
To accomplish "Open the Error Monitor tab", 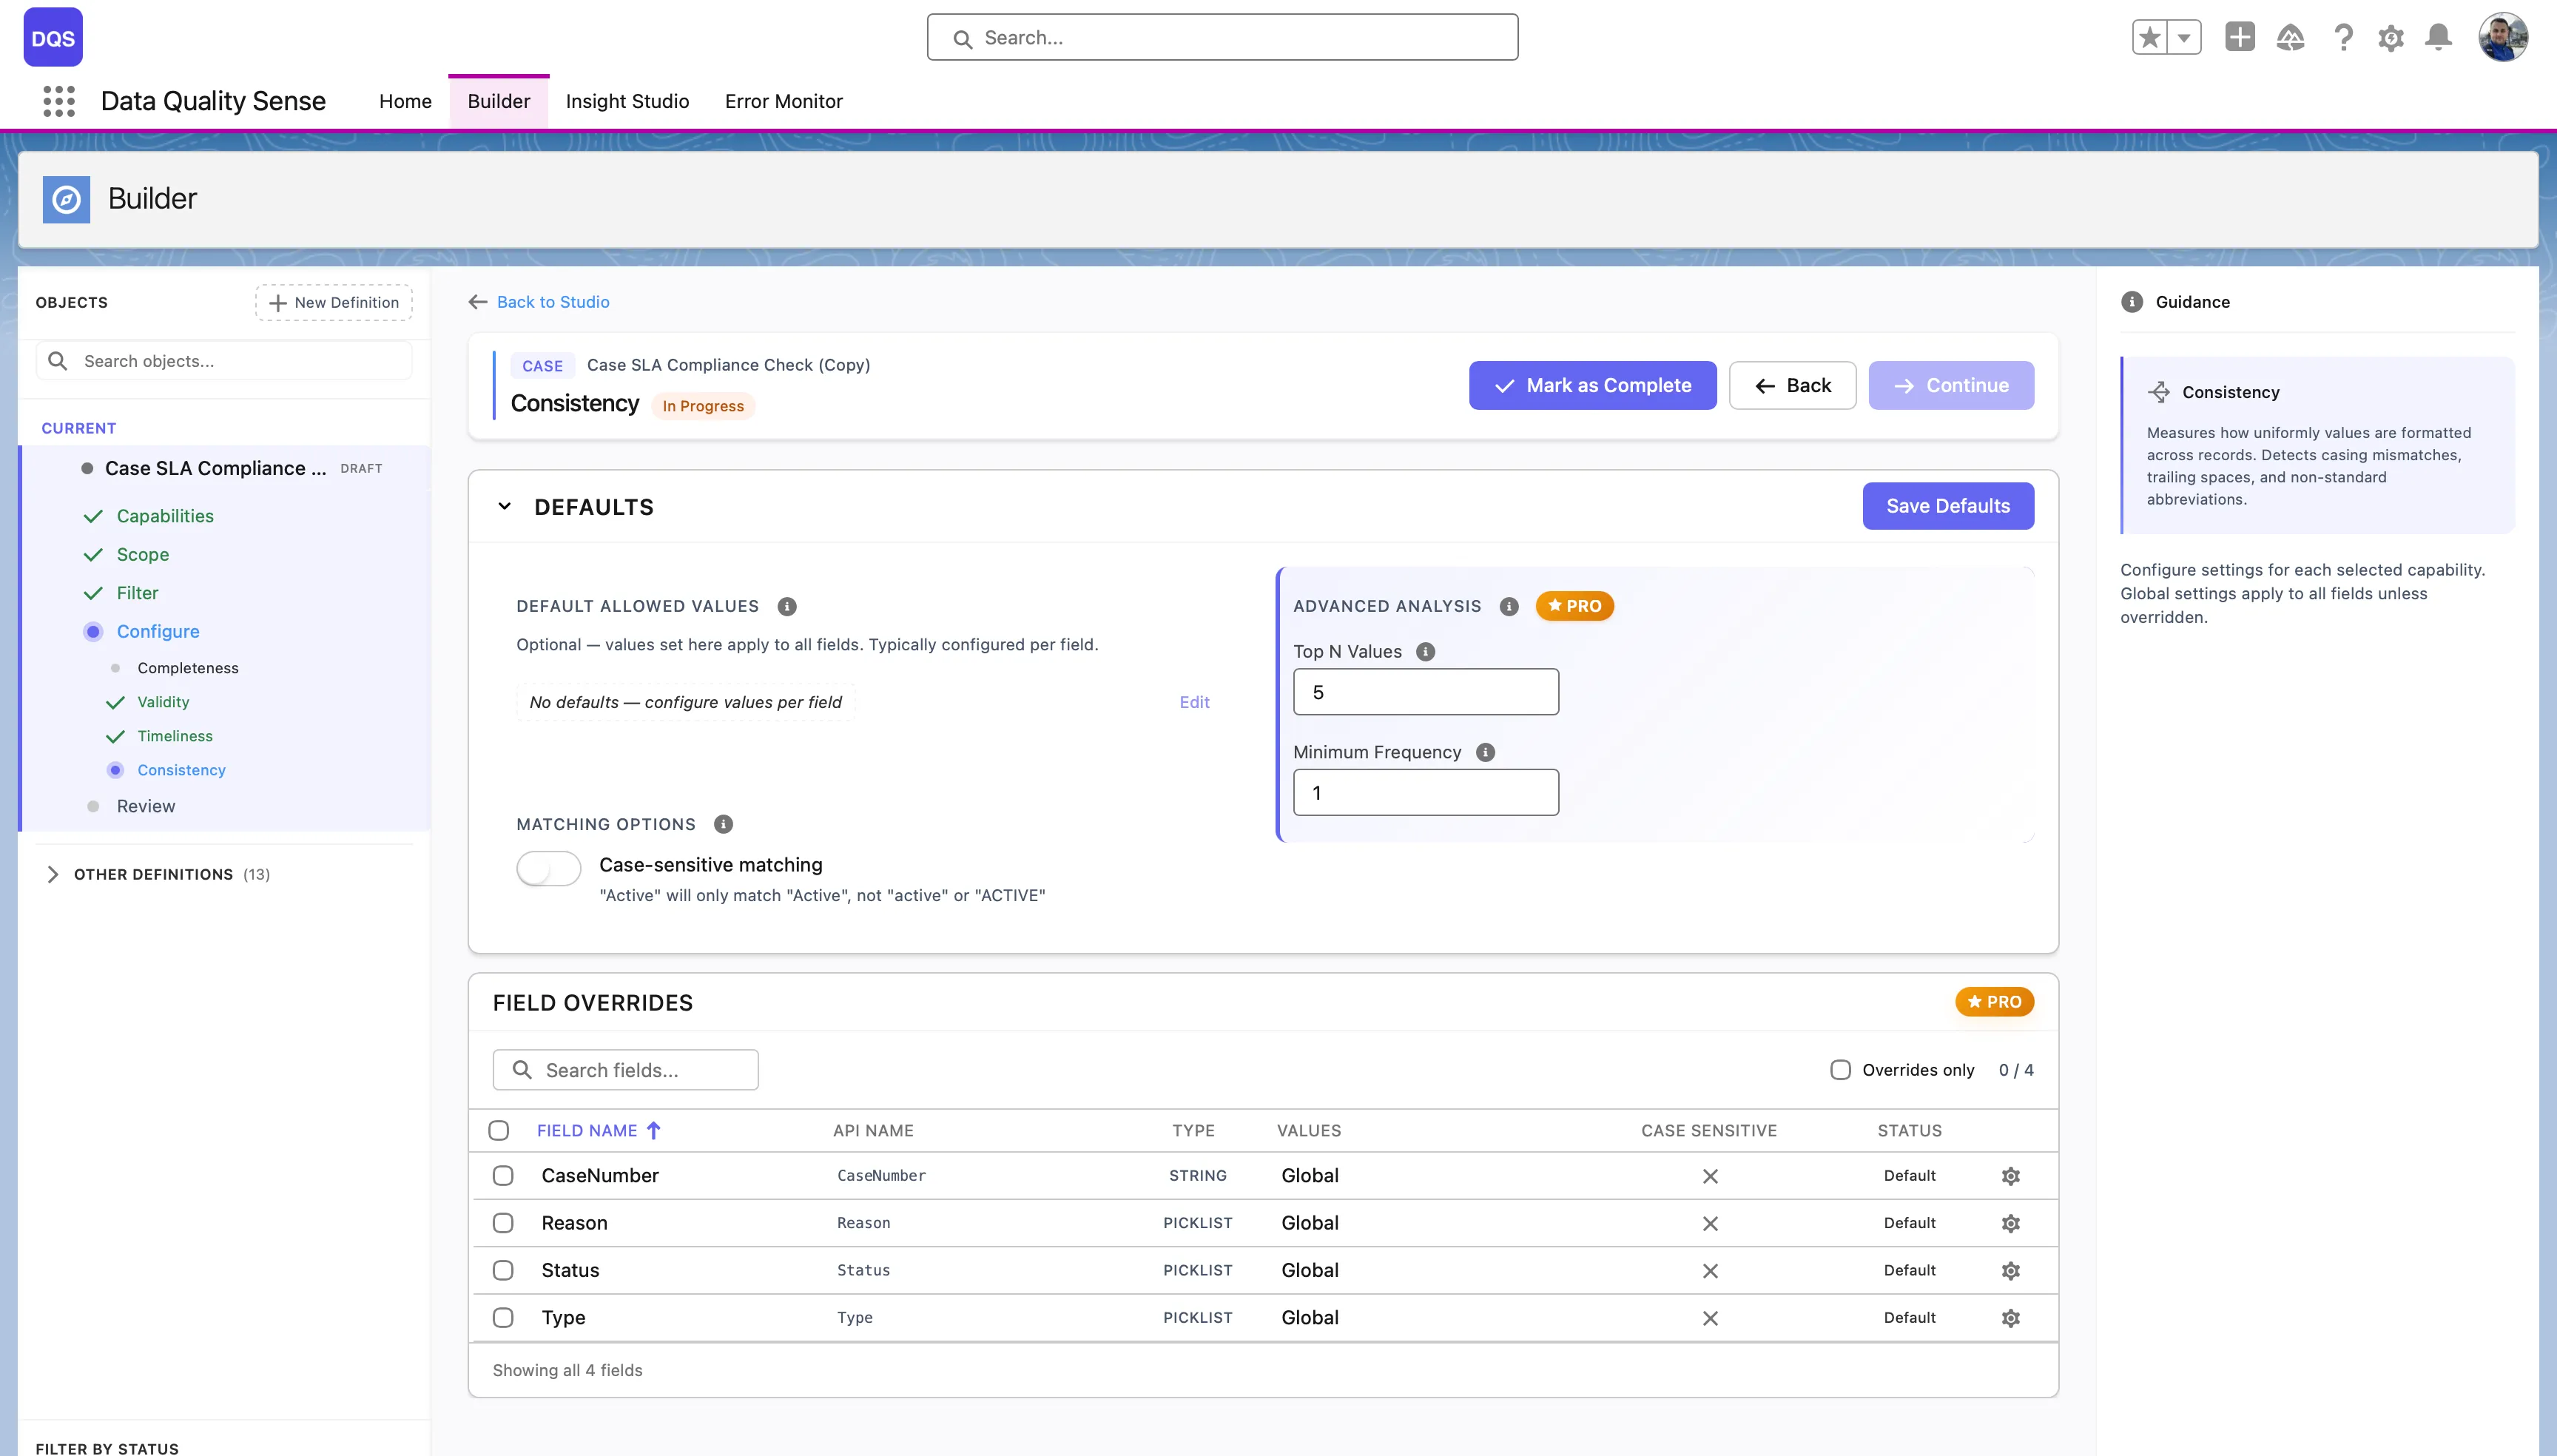I will 783,101.
